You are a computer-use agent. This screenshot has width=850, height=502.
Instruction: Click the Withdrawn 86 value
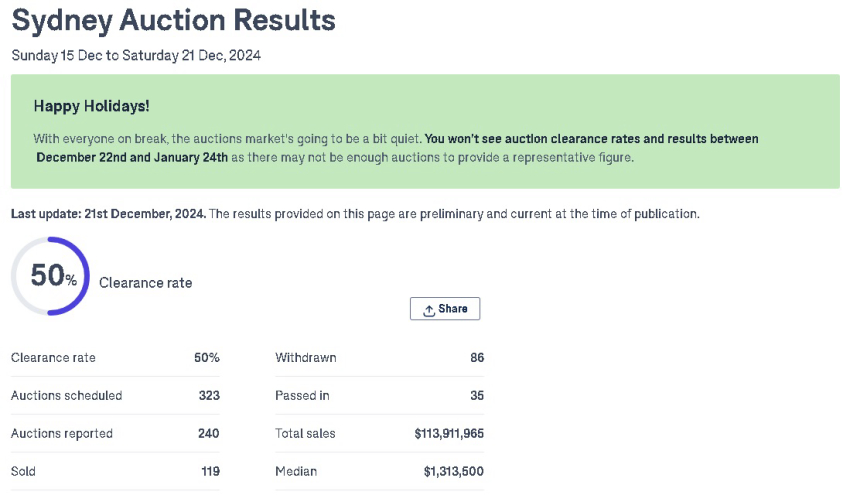(477, 358)
